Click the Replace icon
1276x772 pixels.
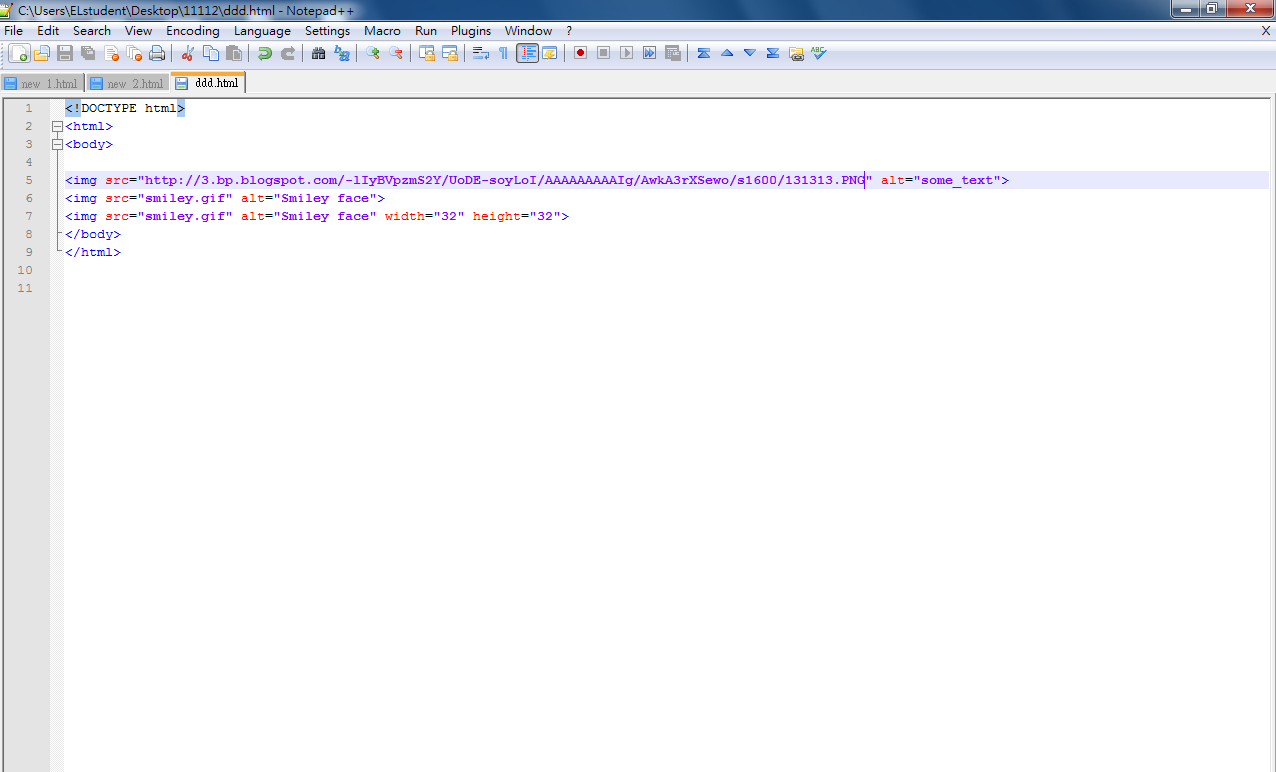(x=342, y=53)
